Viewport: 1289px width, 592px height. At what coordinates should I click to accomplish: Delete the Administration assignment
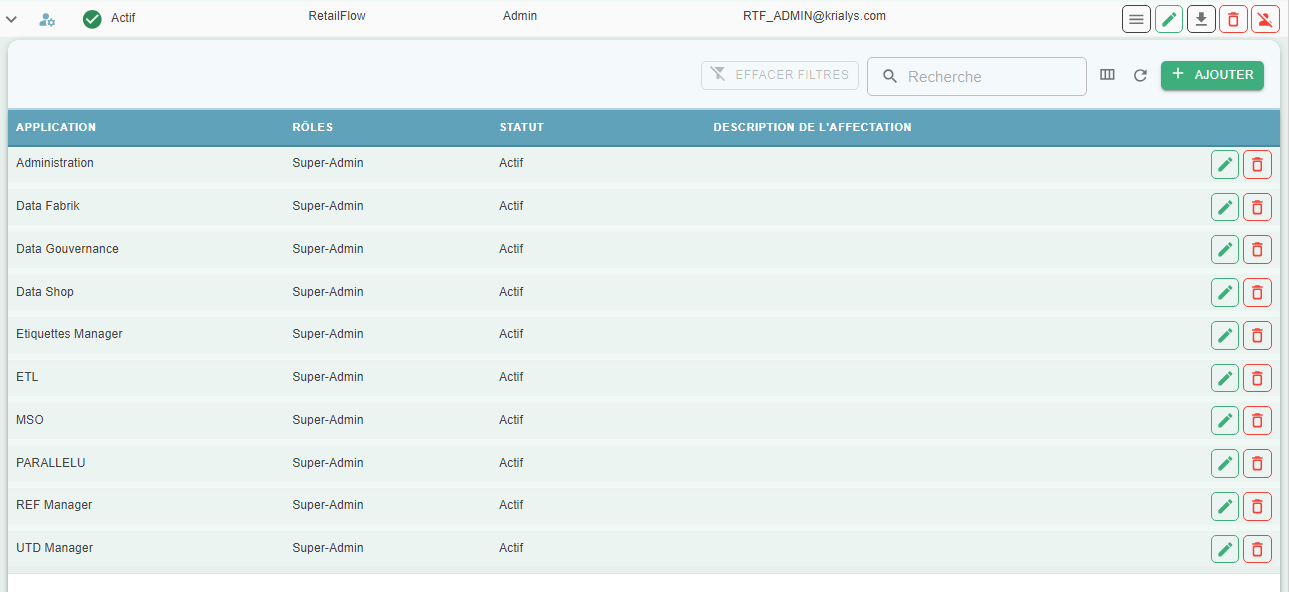pyautogui.click(x=1257, y=164)
